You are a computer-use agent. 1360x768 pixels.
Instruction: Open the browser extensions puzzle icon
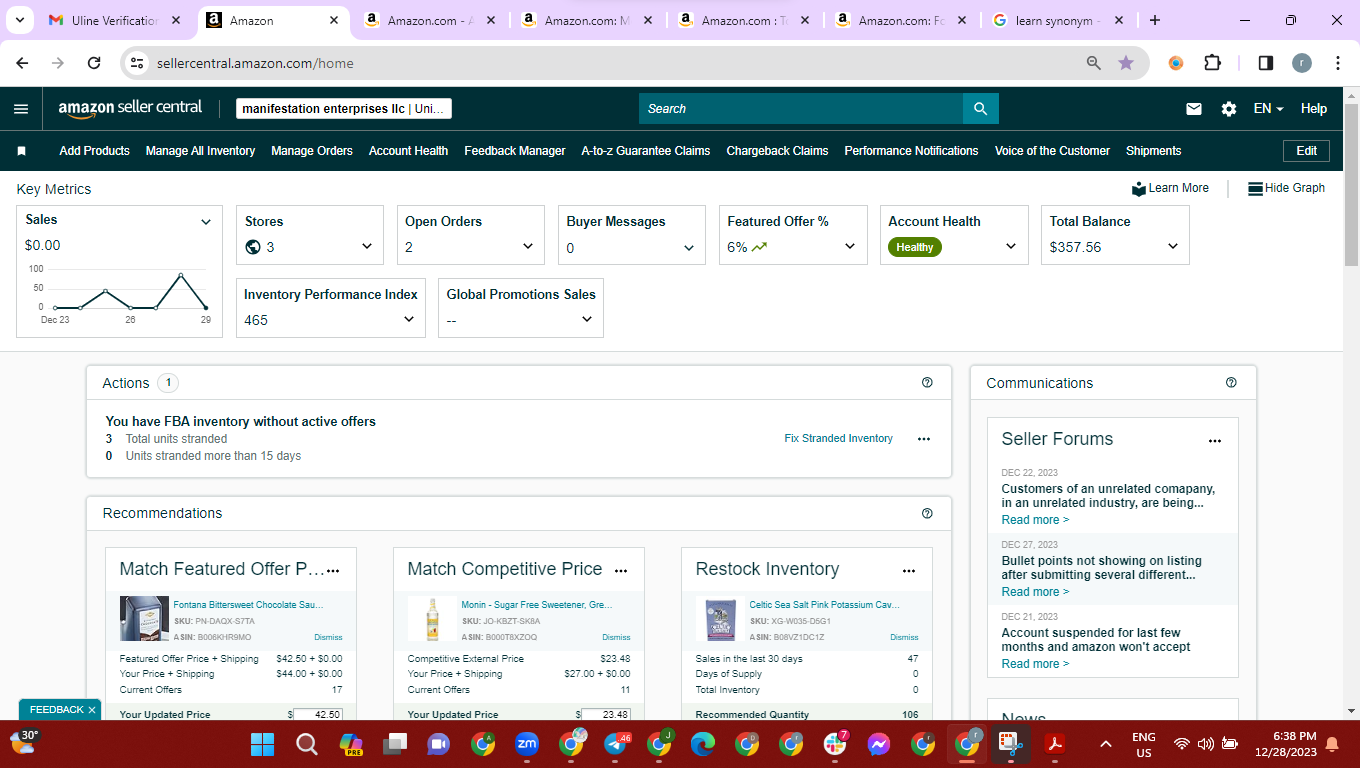(1212, 63)
